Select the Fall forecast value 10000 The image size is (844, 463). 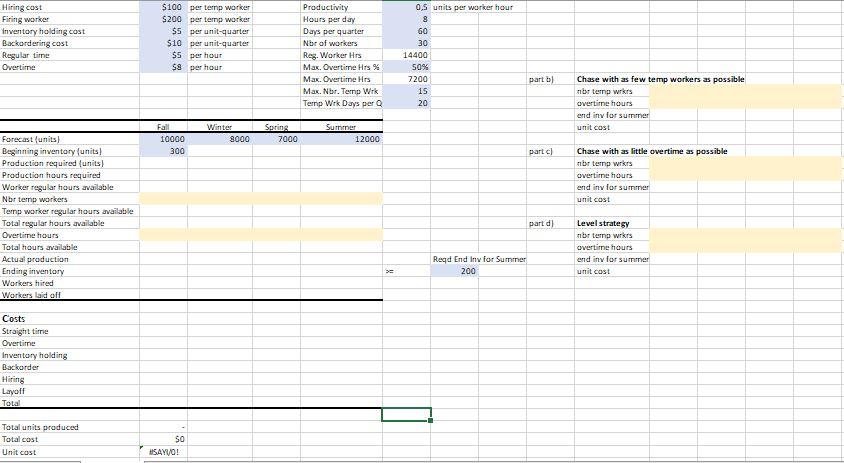[164, 139]
